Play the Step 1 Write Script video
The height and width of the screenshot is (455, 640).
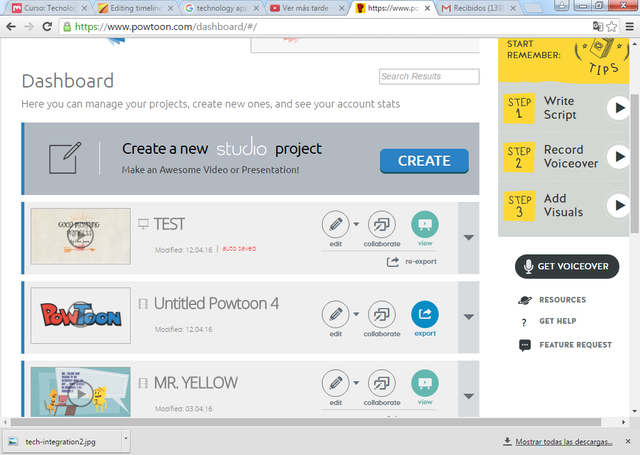pos(619,108)
